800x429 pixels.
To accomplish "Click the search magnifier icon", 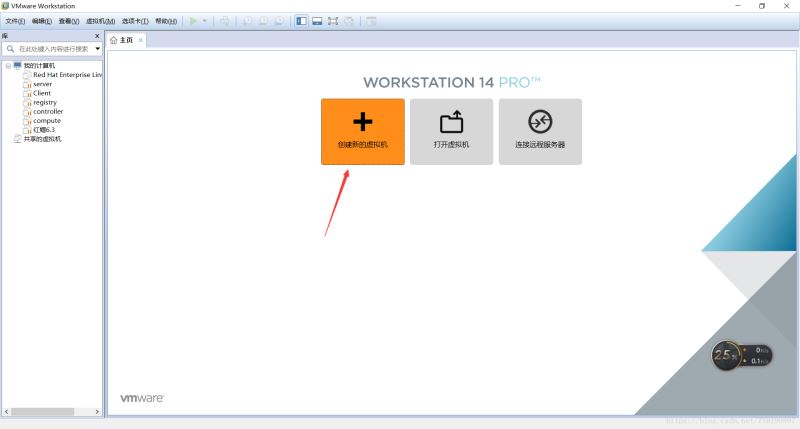I will [x=10, y=49].
